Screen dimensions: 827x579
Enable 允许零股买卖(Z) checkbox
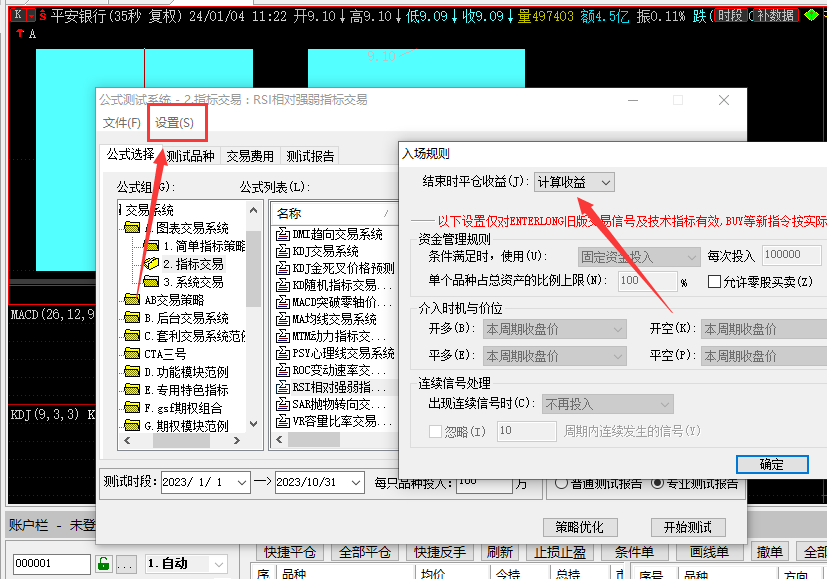(714, 282)
